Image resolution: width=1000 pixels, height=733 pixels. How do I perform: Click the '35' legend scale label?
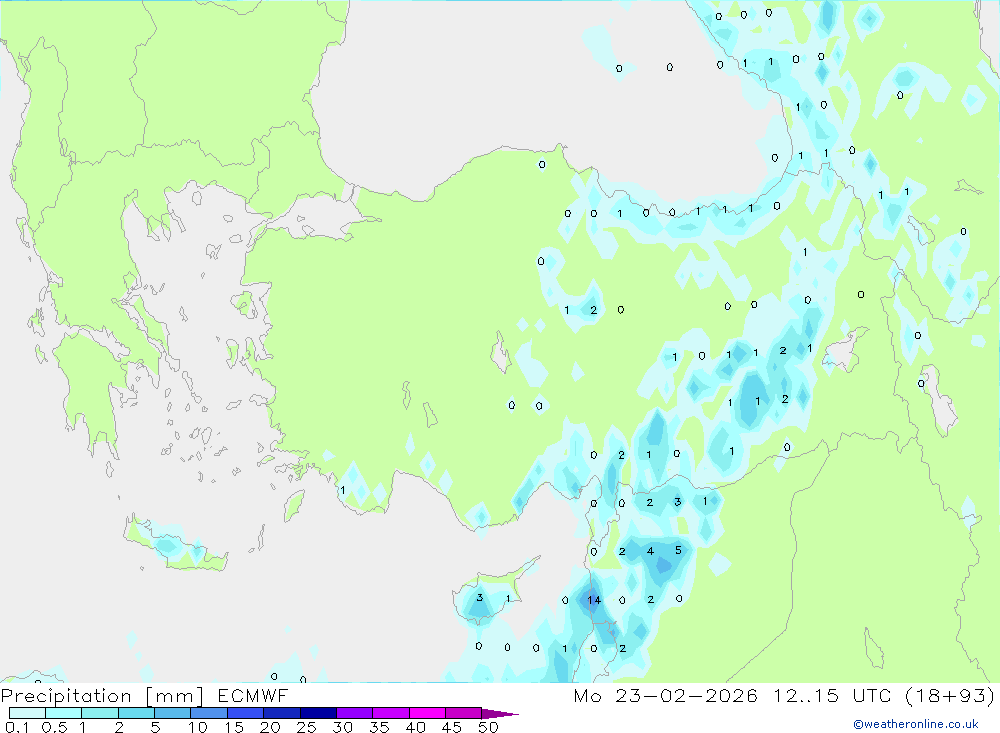pos(379,727)
